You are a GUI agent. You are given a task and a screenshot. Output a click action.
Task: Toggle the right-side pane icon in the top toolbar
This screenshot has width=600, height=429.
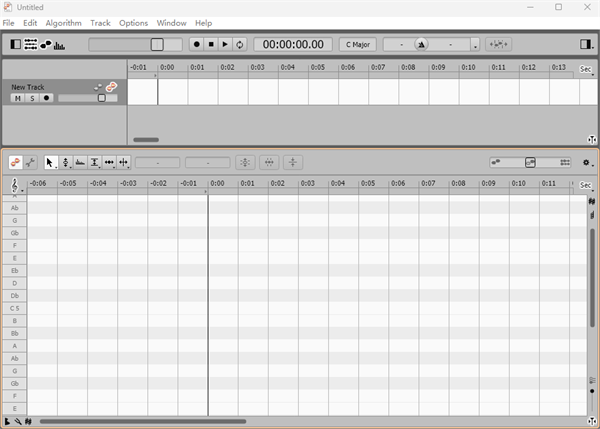click(585, 44)
